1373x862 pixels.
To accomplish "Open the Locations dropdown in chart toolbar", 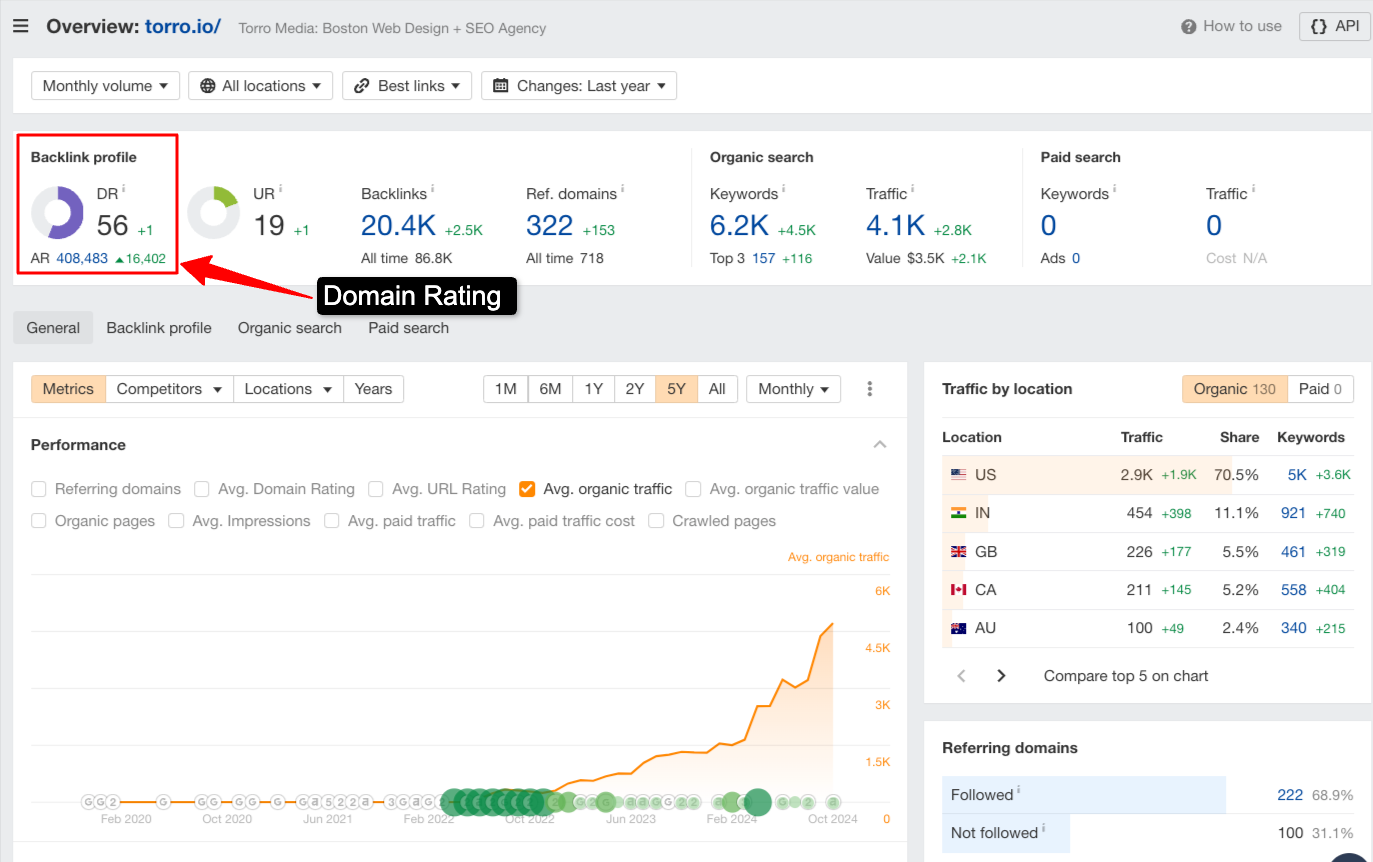I will click(288, 389).
